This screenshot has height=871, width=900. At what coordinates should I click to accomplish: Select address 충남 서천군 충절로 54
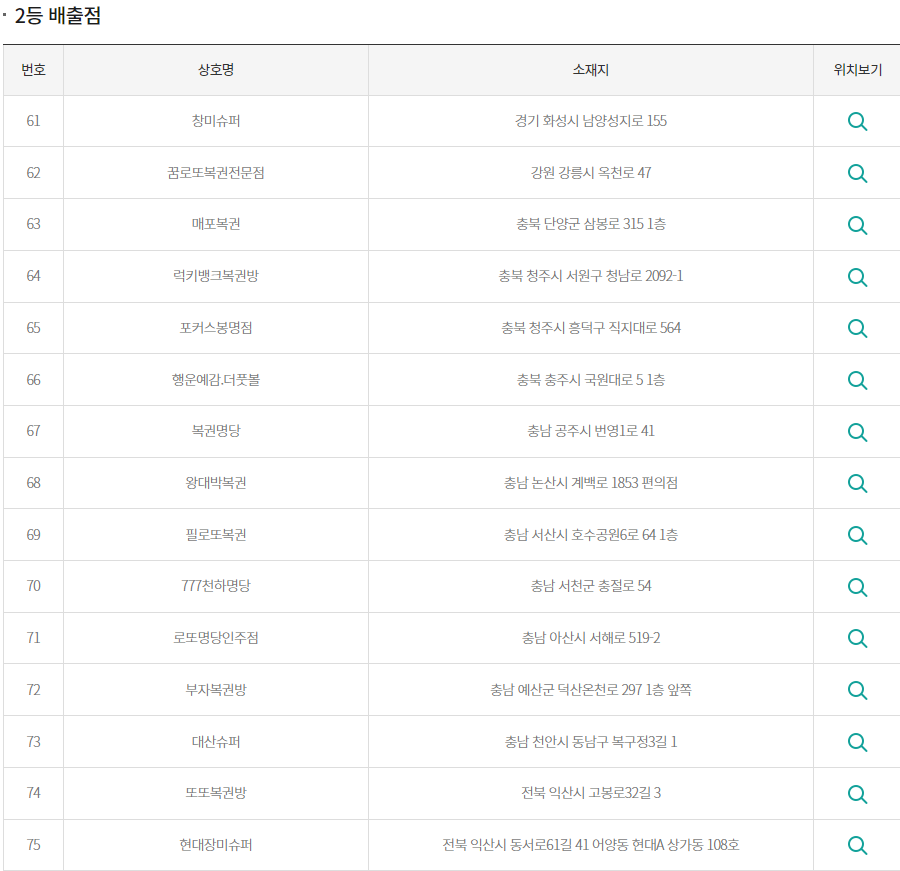[591, 586]
